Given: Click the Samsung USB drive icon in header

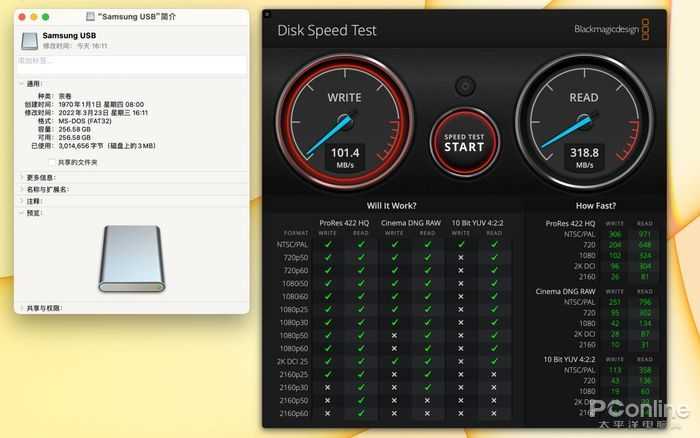Looking at the screenshot, I should click(x=29, y=41).
